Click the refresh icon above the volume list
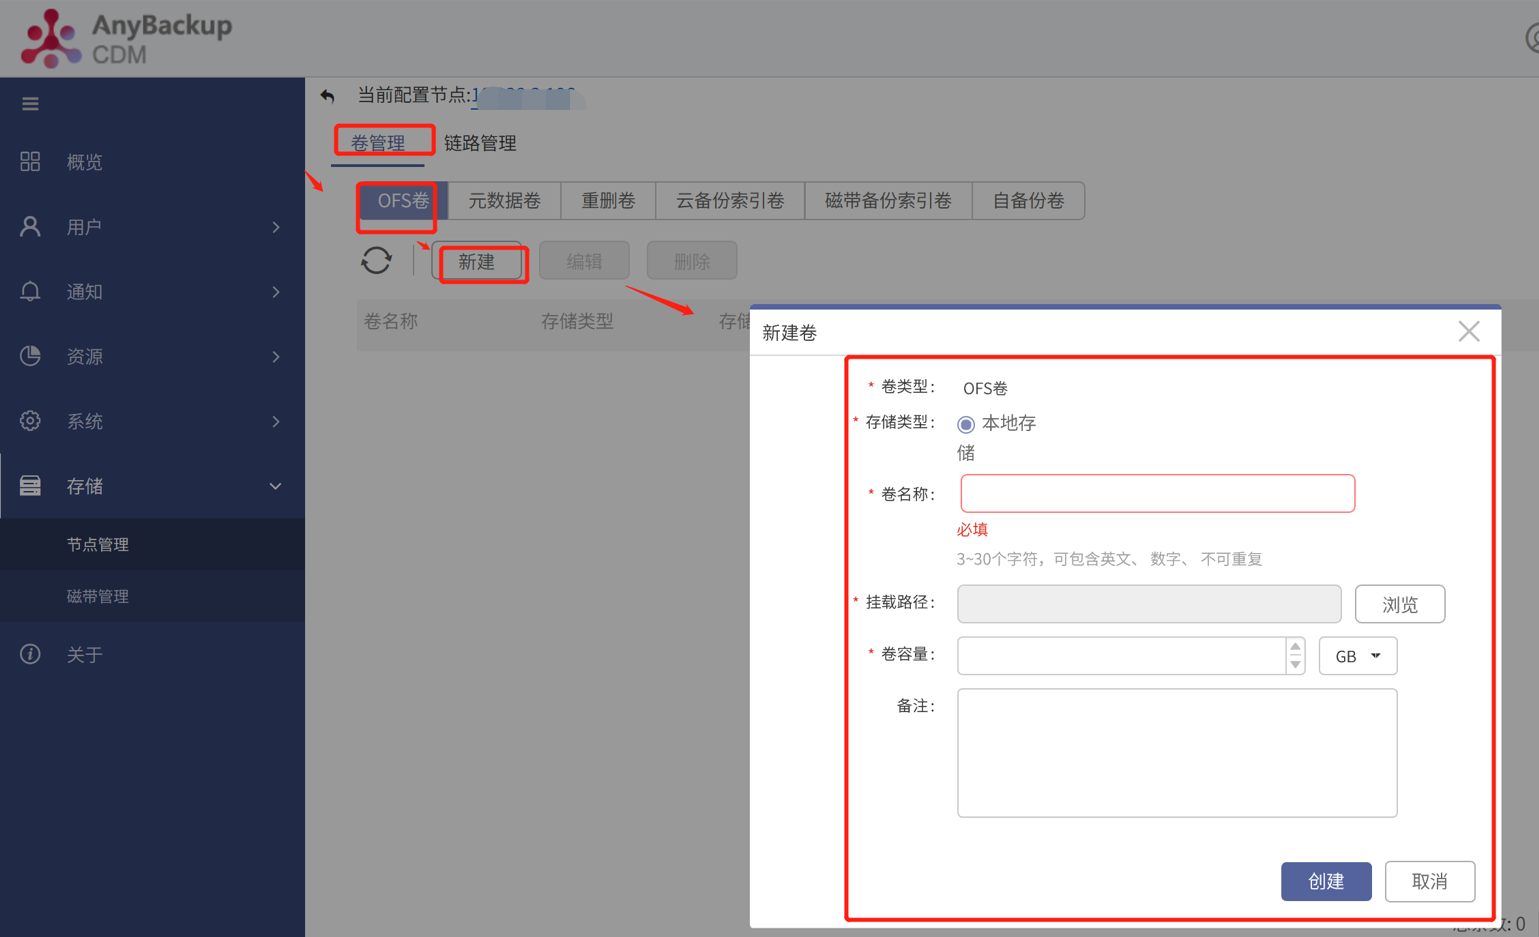This screenshot has height=937, width=1539. (377, 260)
